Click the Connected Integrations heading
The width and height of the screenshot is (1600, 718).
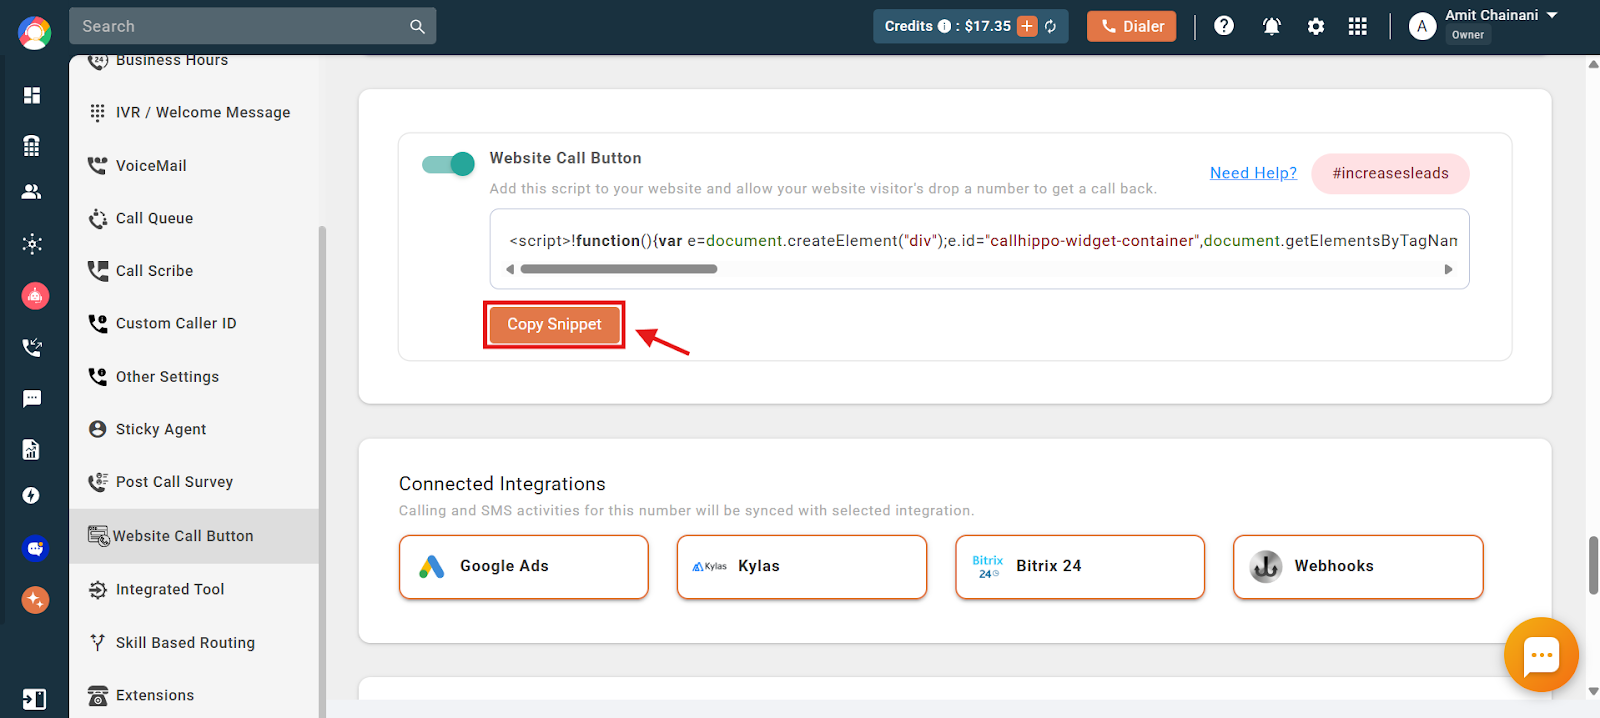(x=502, y=484)
